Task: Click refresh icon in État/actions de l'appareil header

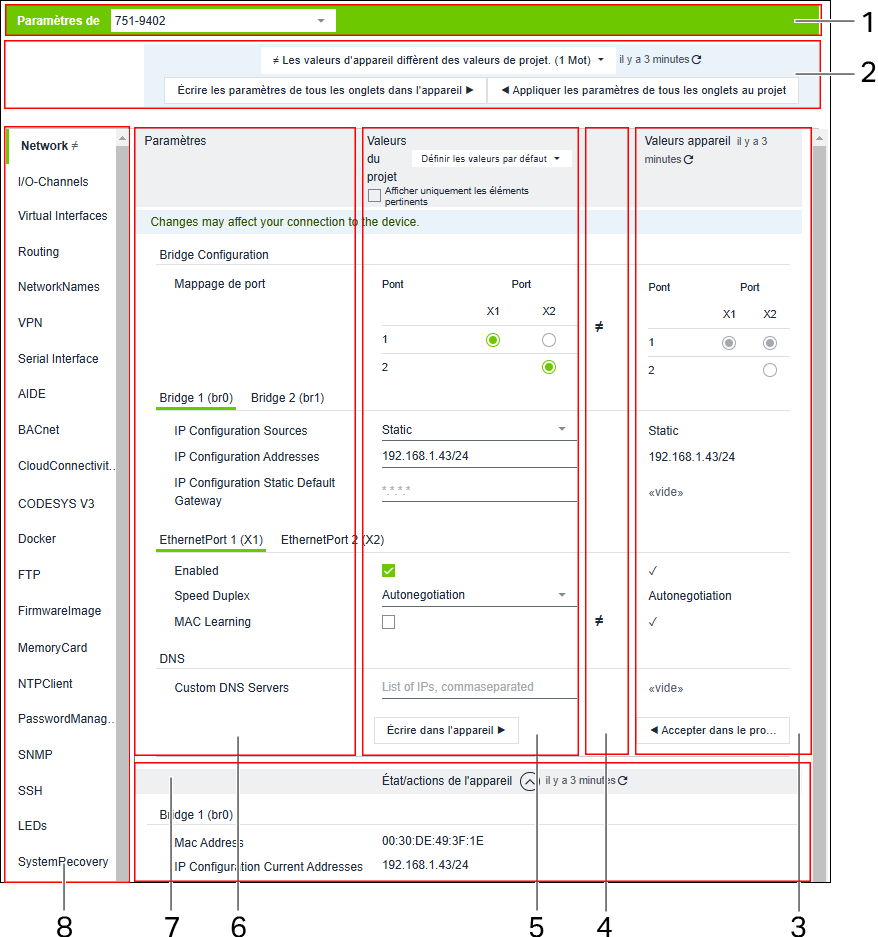Action: pos(623,781)
